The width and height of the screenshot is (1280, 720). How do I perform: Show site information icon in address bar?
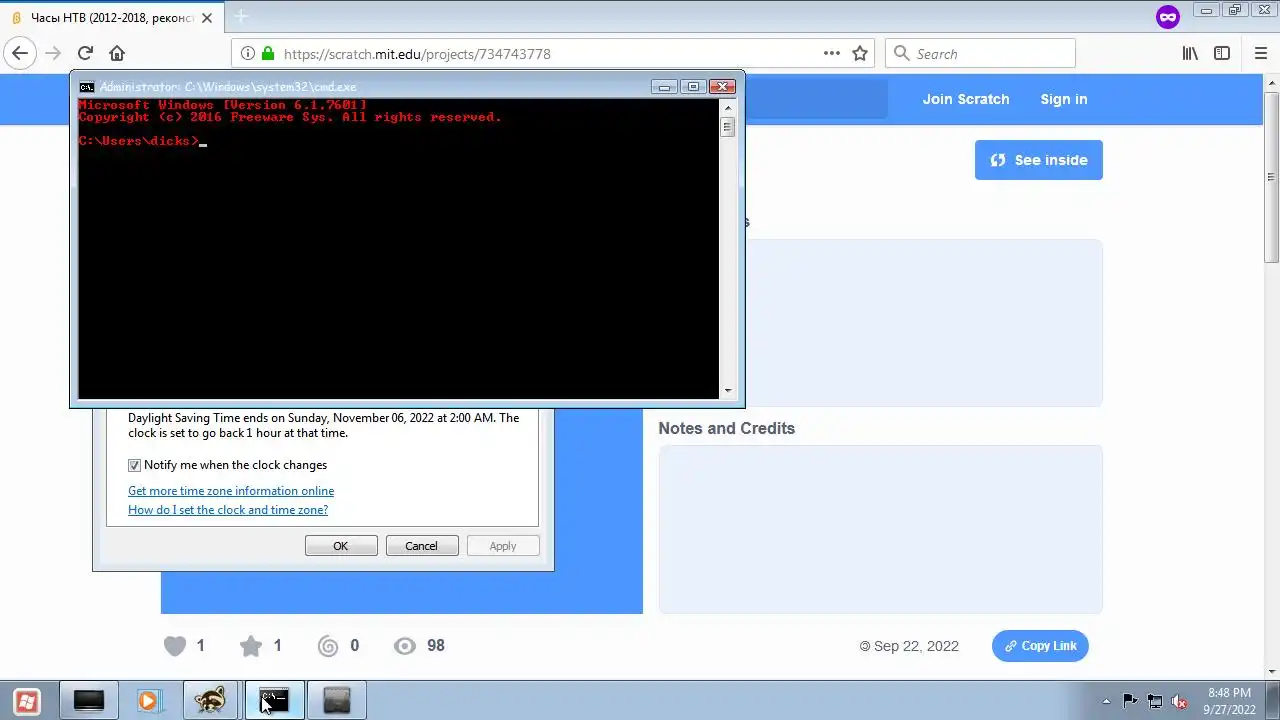pos(247,54)
